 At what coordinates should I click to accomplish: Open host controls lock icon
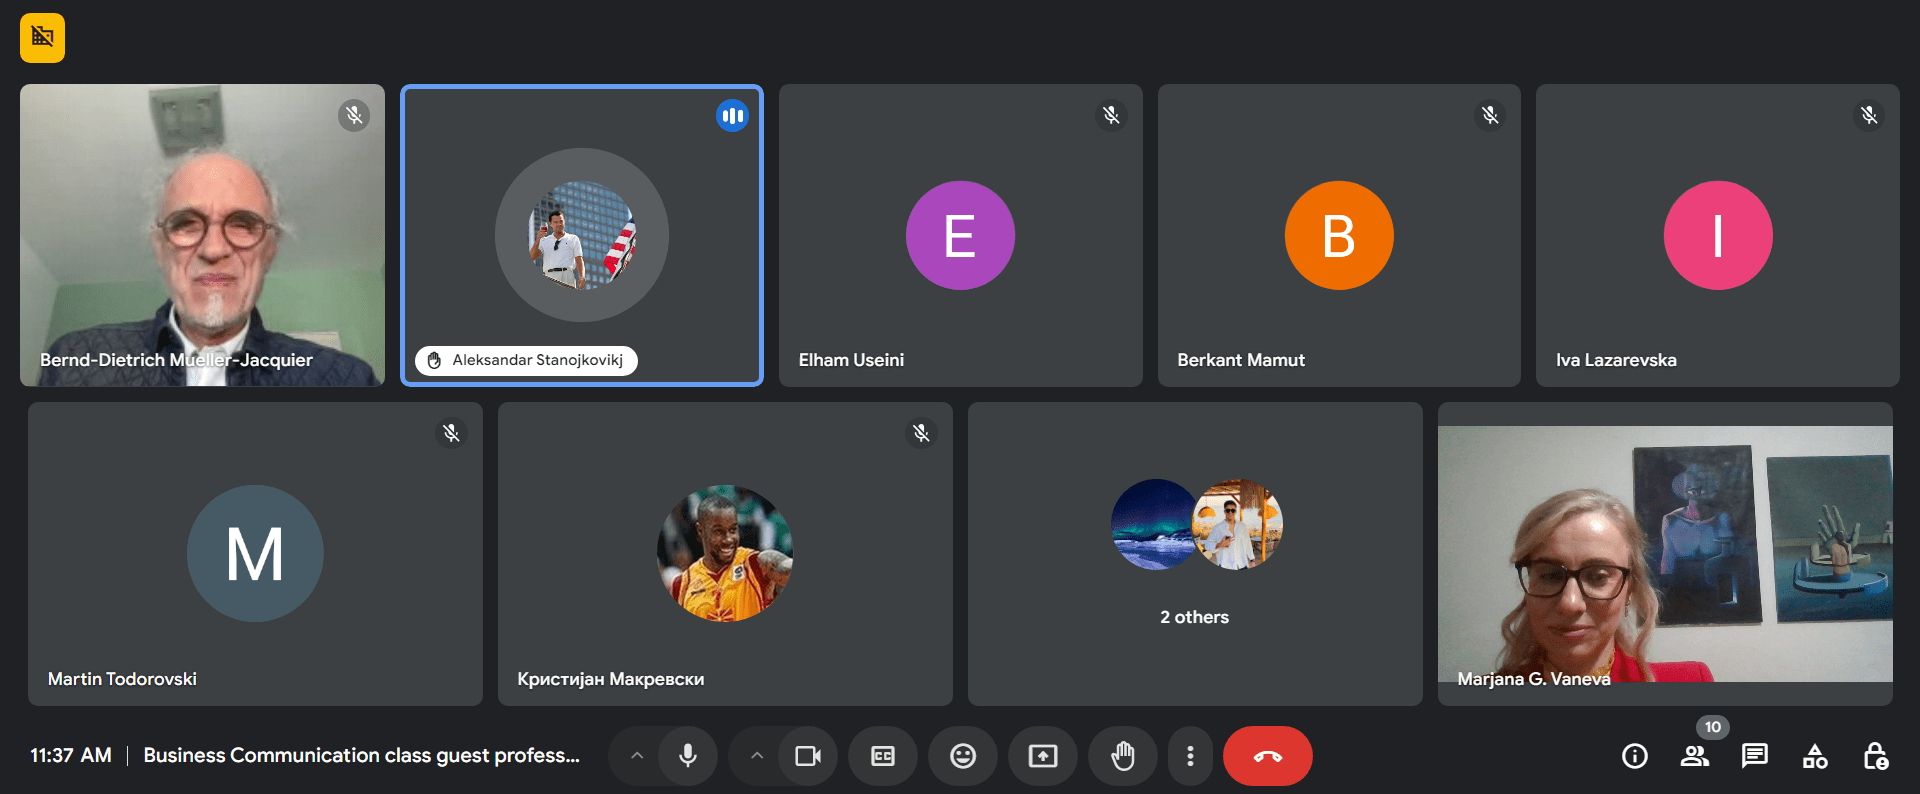[x=1875, y=756]
